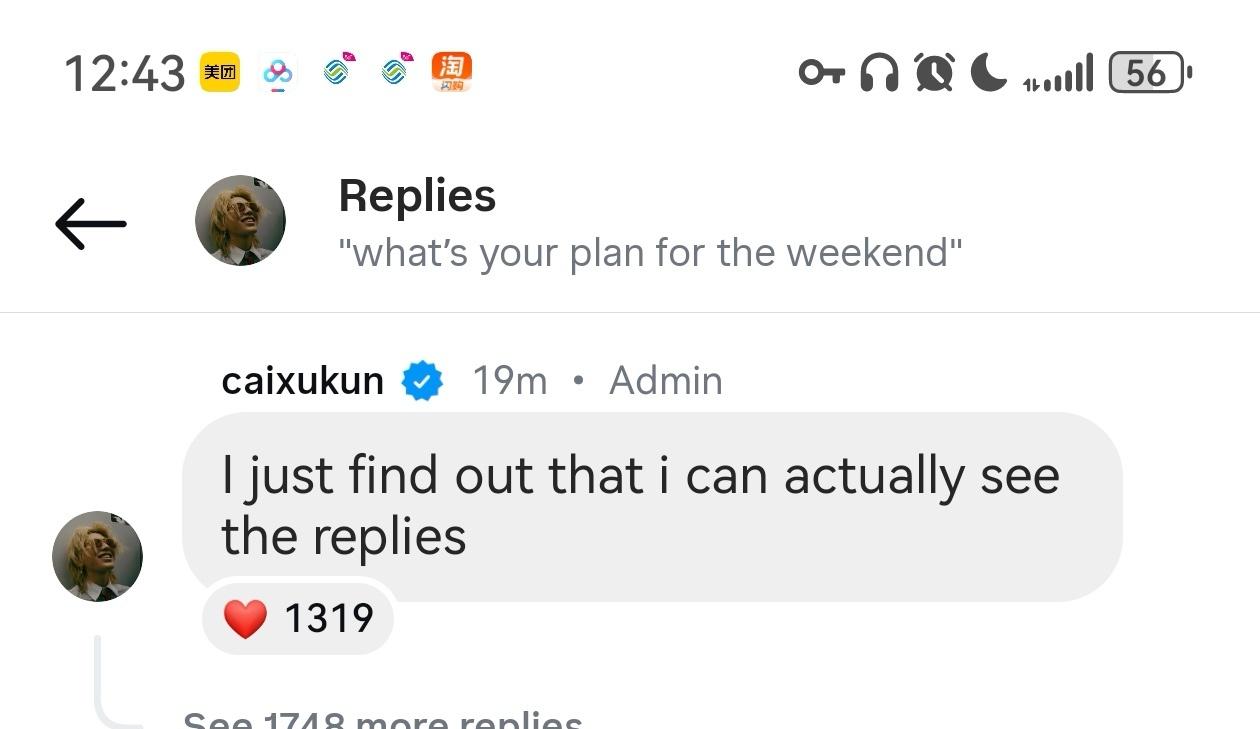Screen dimensions: 1260x729
Task: Open the caixukun username profile
Action: click(x=303, y=381)
